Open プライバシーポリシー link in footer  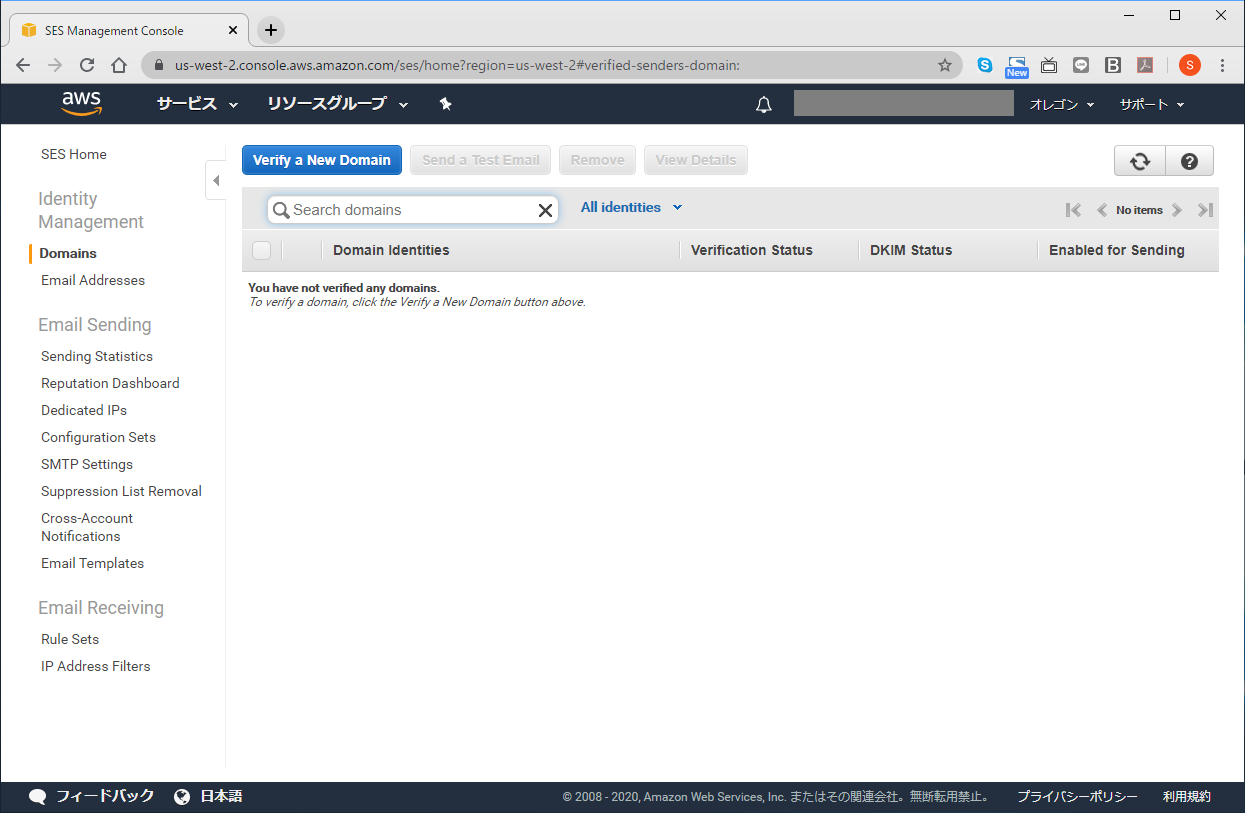coord(1077,797)
